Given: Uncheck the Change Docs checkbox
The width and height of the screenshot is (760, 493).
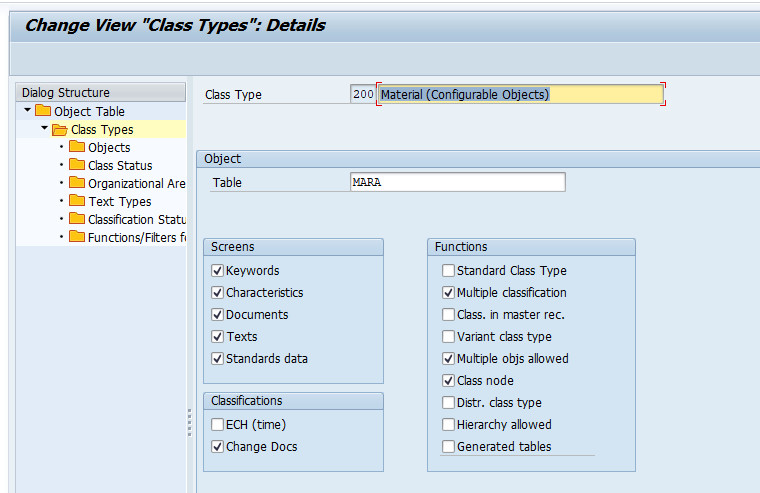Looking at the screenshot, I should coord(217,447).
